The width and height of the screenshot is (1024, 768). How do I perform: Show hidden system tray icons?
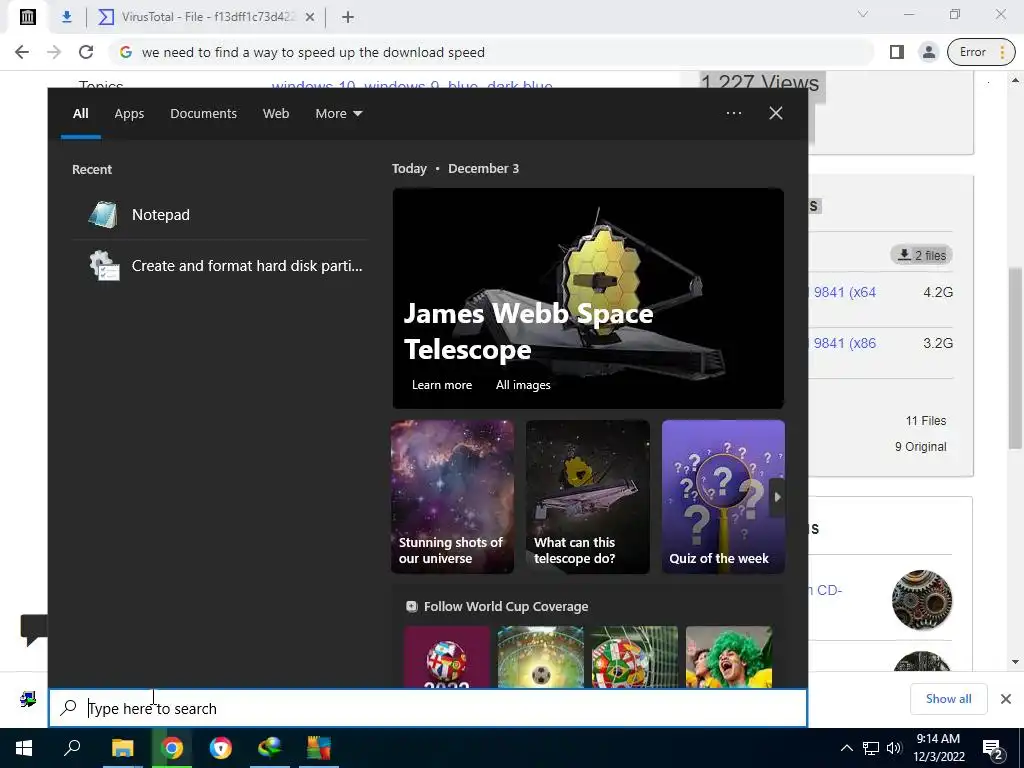pyautogui.click(x=846, y=748)
